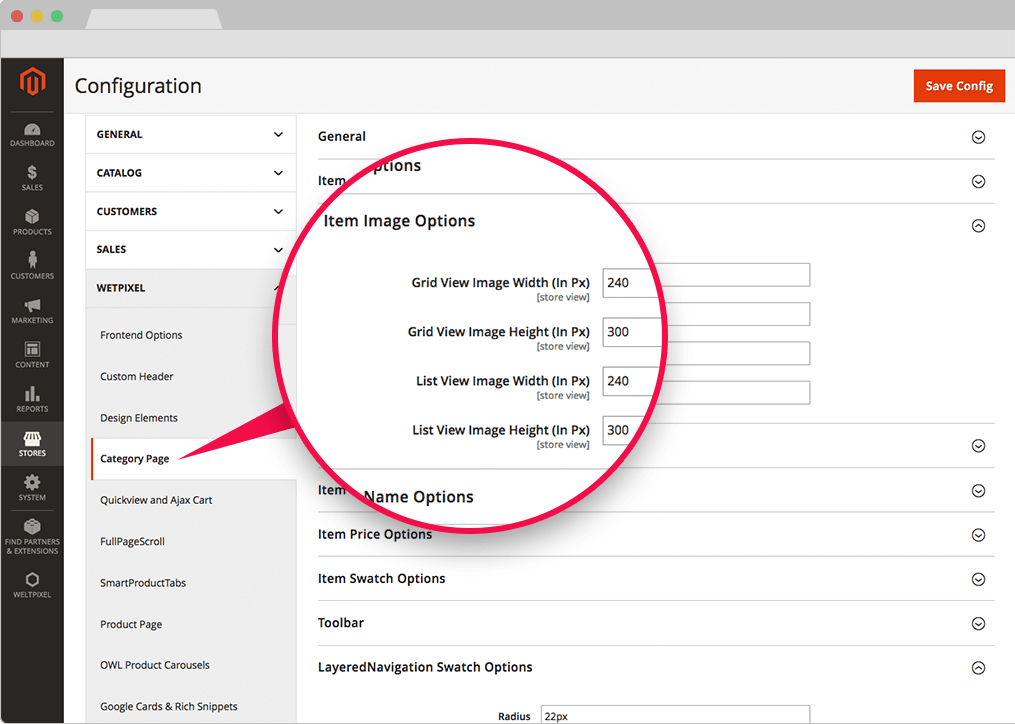Viewport: 1015px width, 724px height.
Task: Open the Dashboard sidebar icon
Action: (x=32, y=134)
